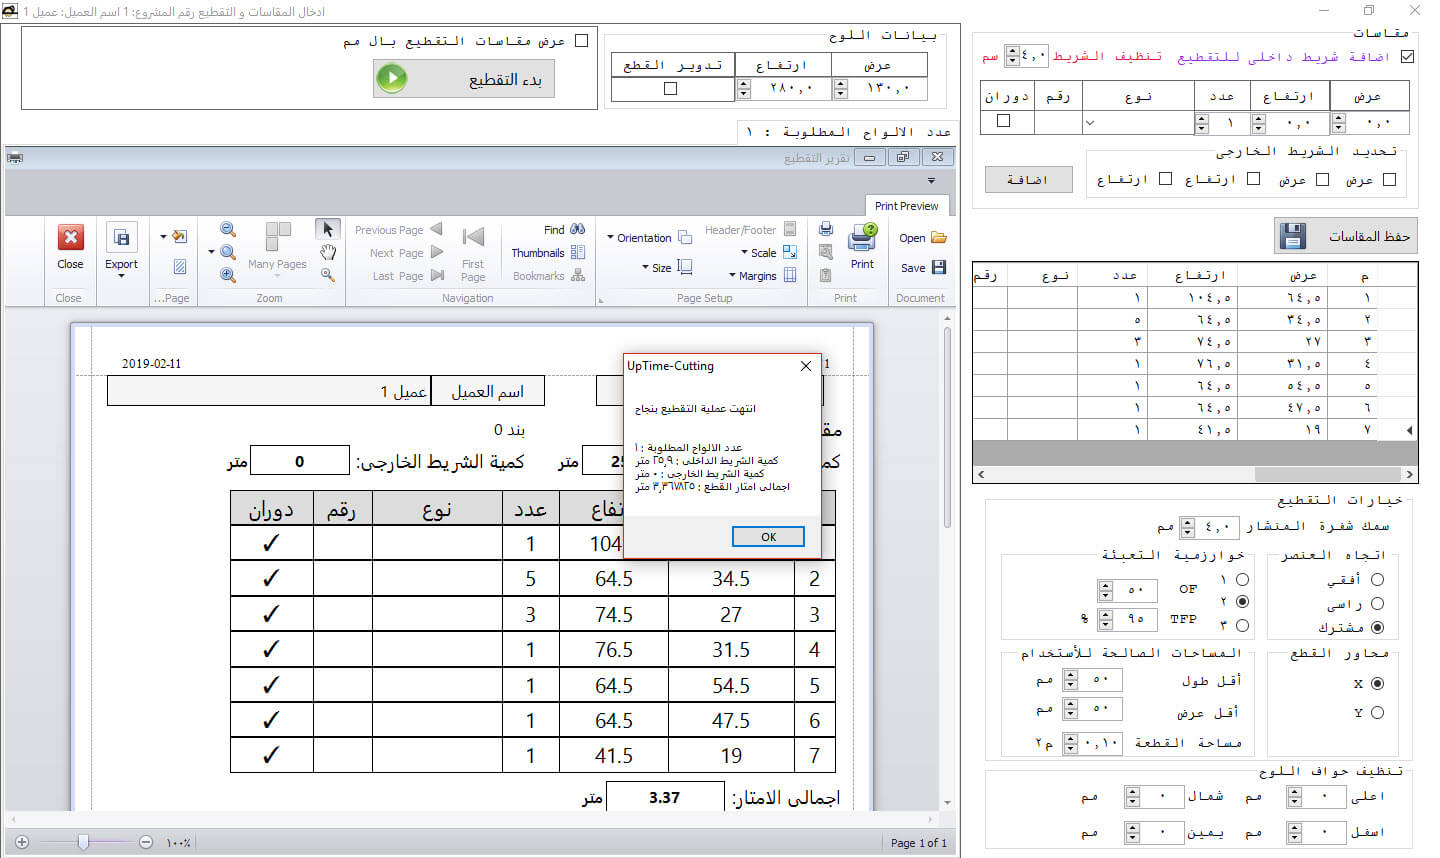This screenshot has width=1440, height=858.
Task: Go to First Page navigation icon
Action: pos(473,238)
